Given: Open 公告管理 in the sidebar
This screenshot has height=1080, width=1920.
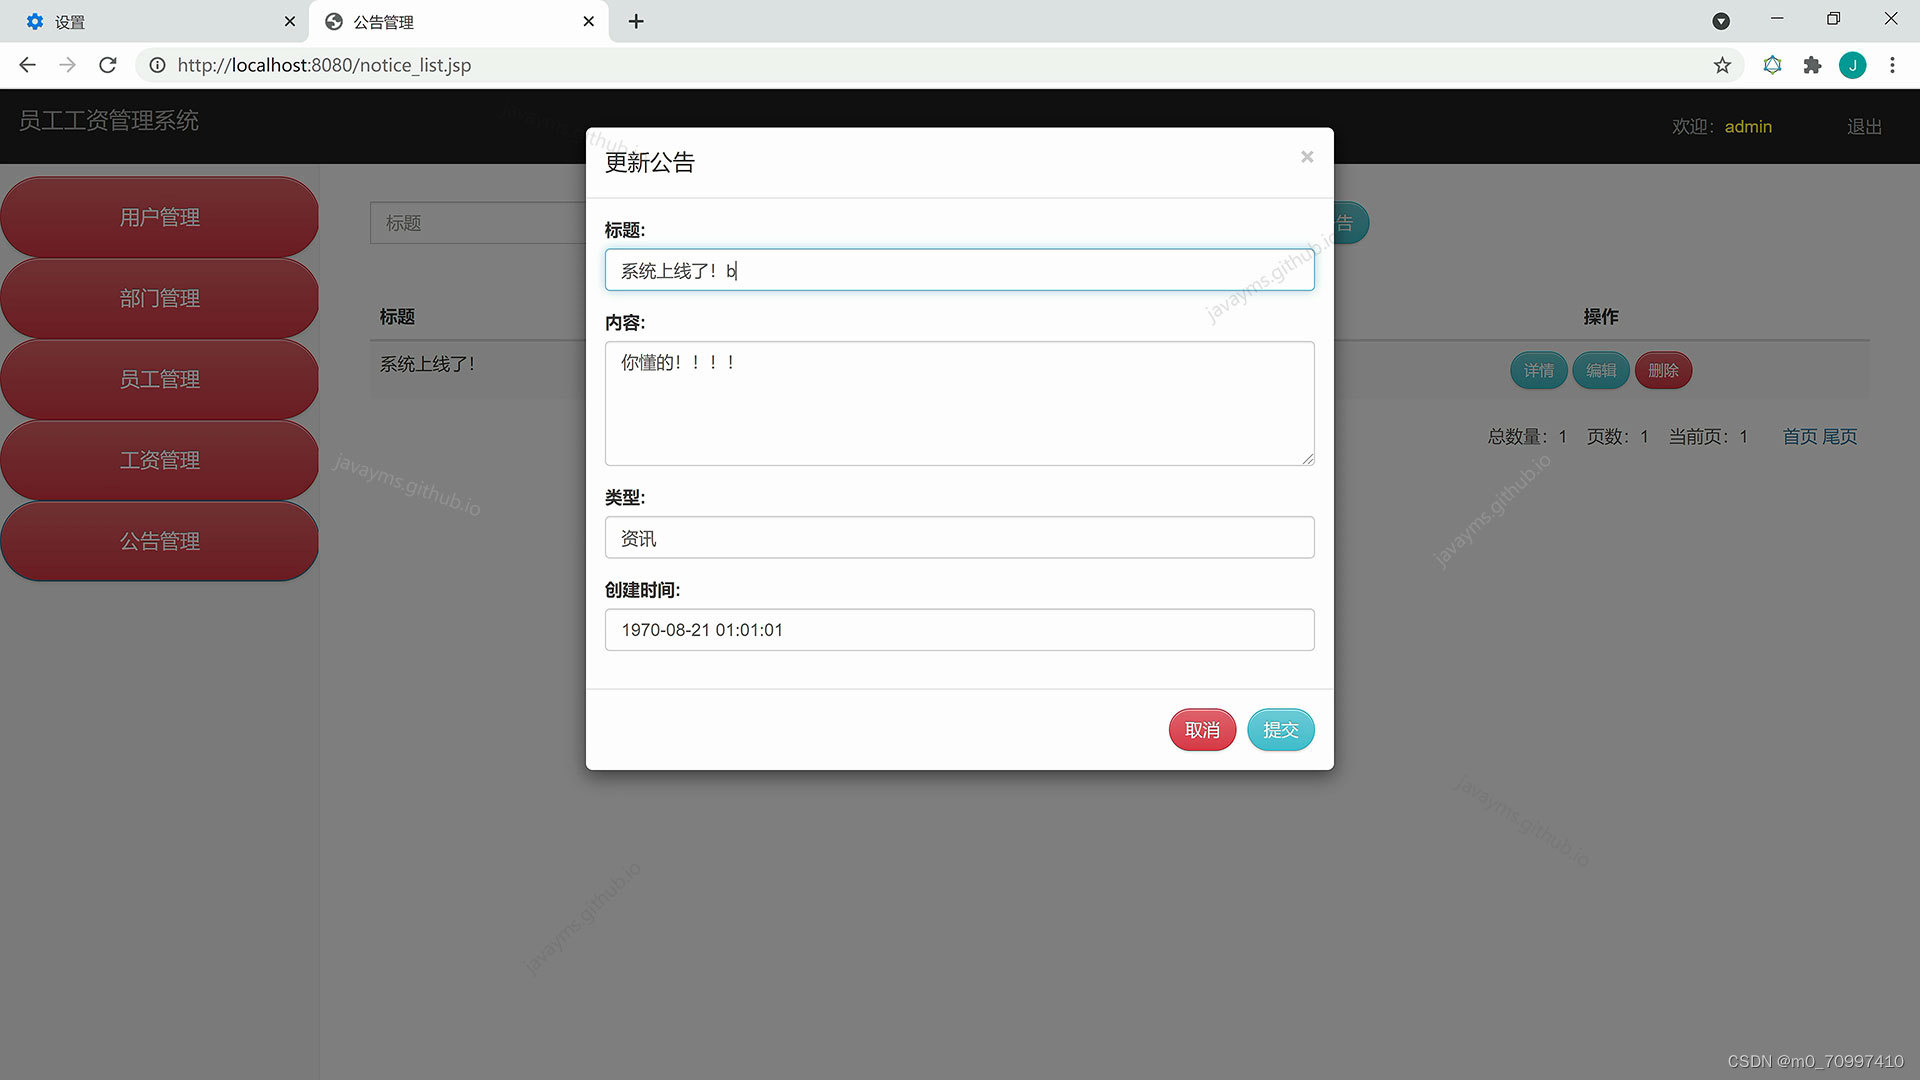Looking at the screenshot, I should click(160, 541).
